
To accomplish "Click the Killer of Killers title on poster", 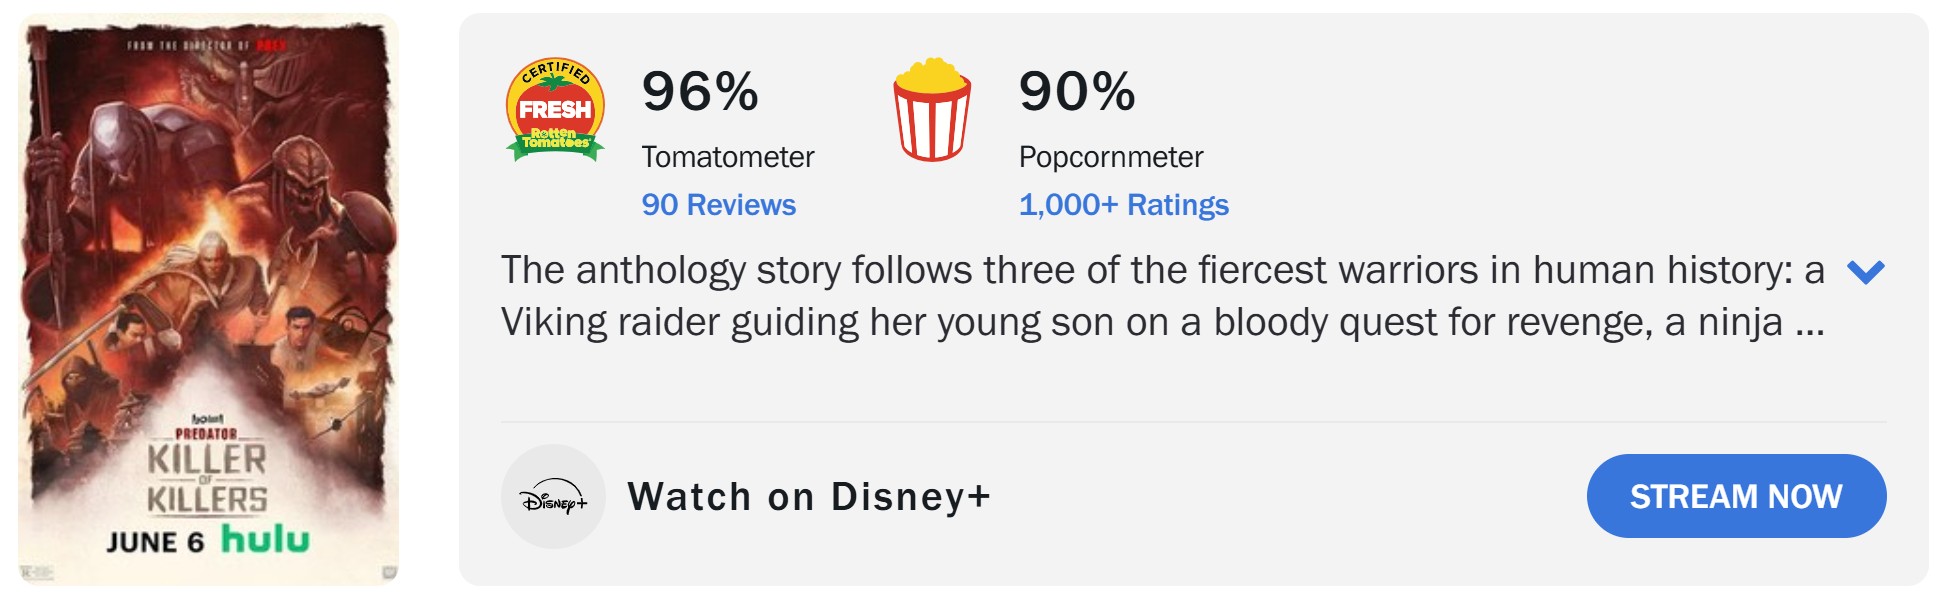I will click(207, 478).
